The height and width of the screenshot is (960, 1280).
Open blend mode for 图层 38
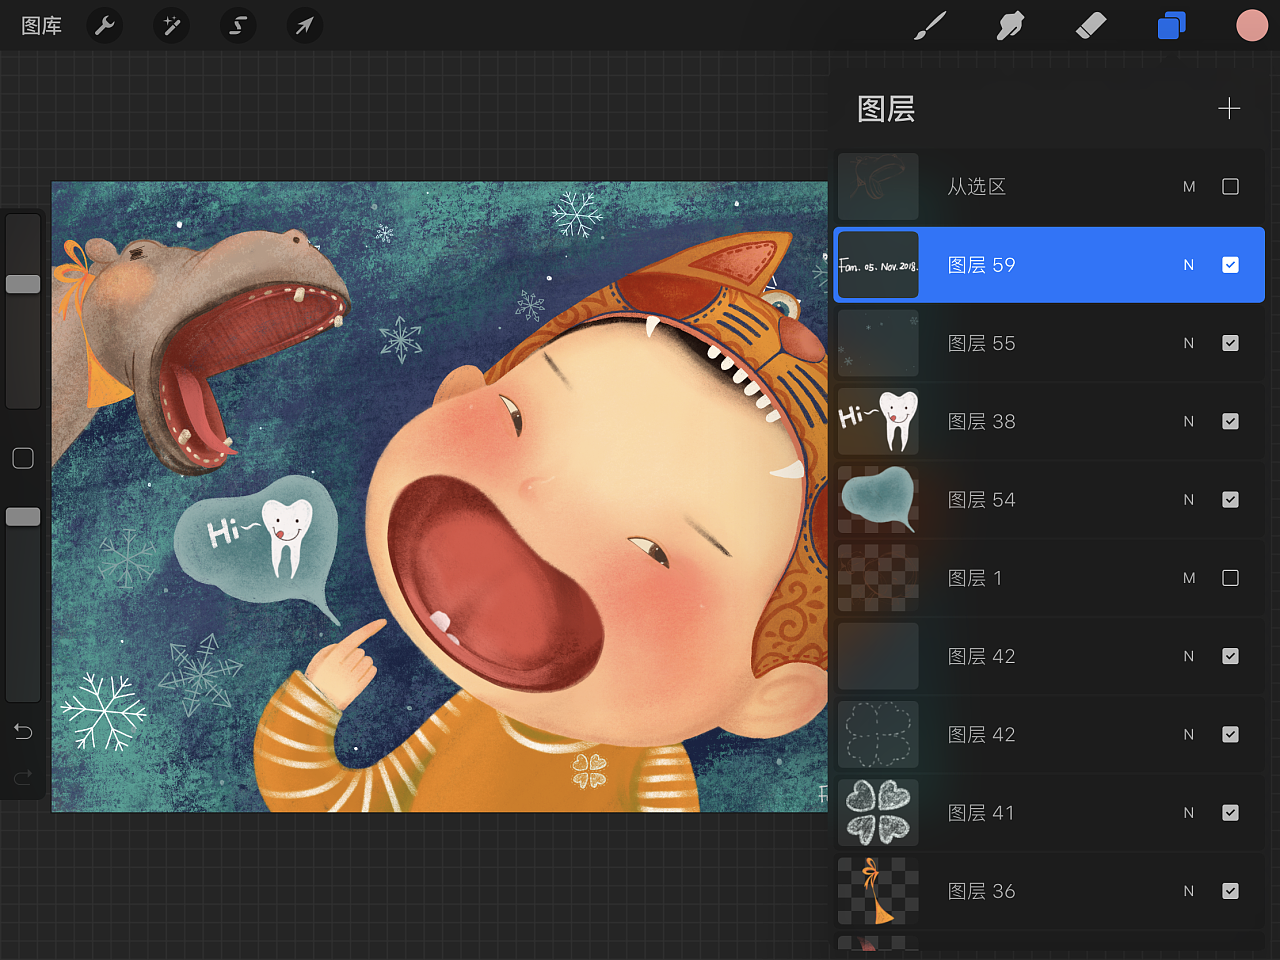(1188, 421)
